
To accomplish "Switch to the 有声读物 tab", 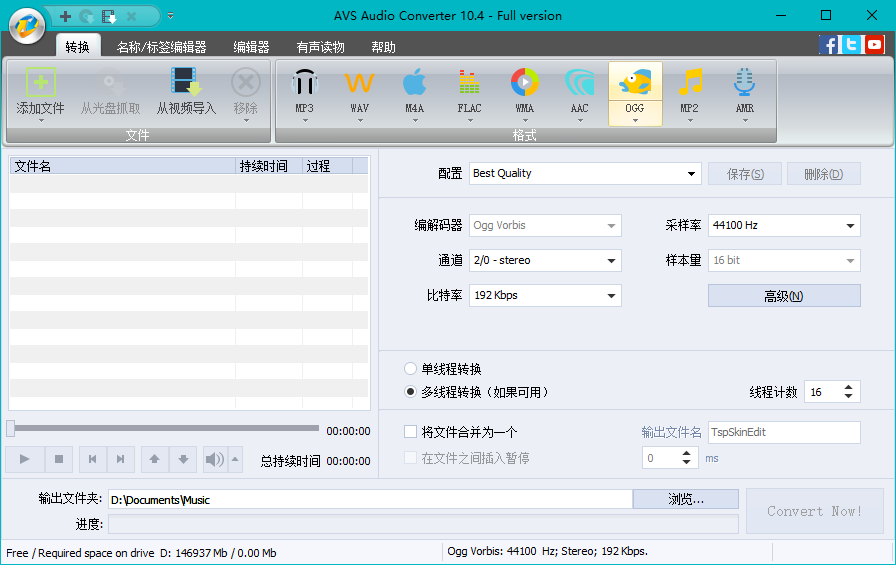I will pyautogui.click(x=321, y=47).
